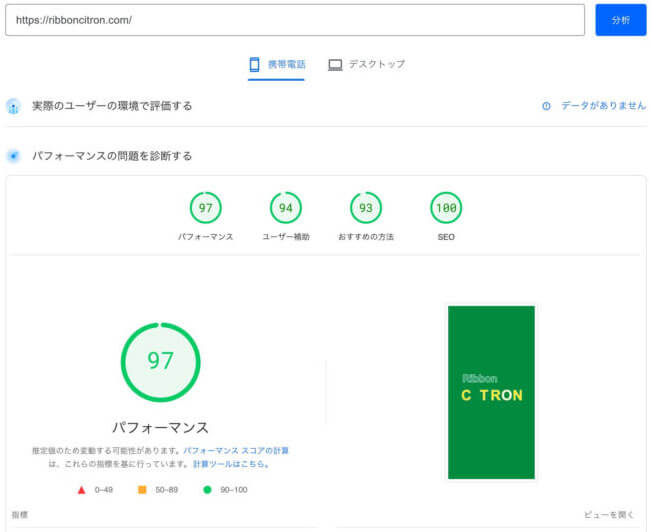Click the icon beside 実際のユーザーの環境で評価する
This screenshot has height=532, width=650.
pos(13,106)
